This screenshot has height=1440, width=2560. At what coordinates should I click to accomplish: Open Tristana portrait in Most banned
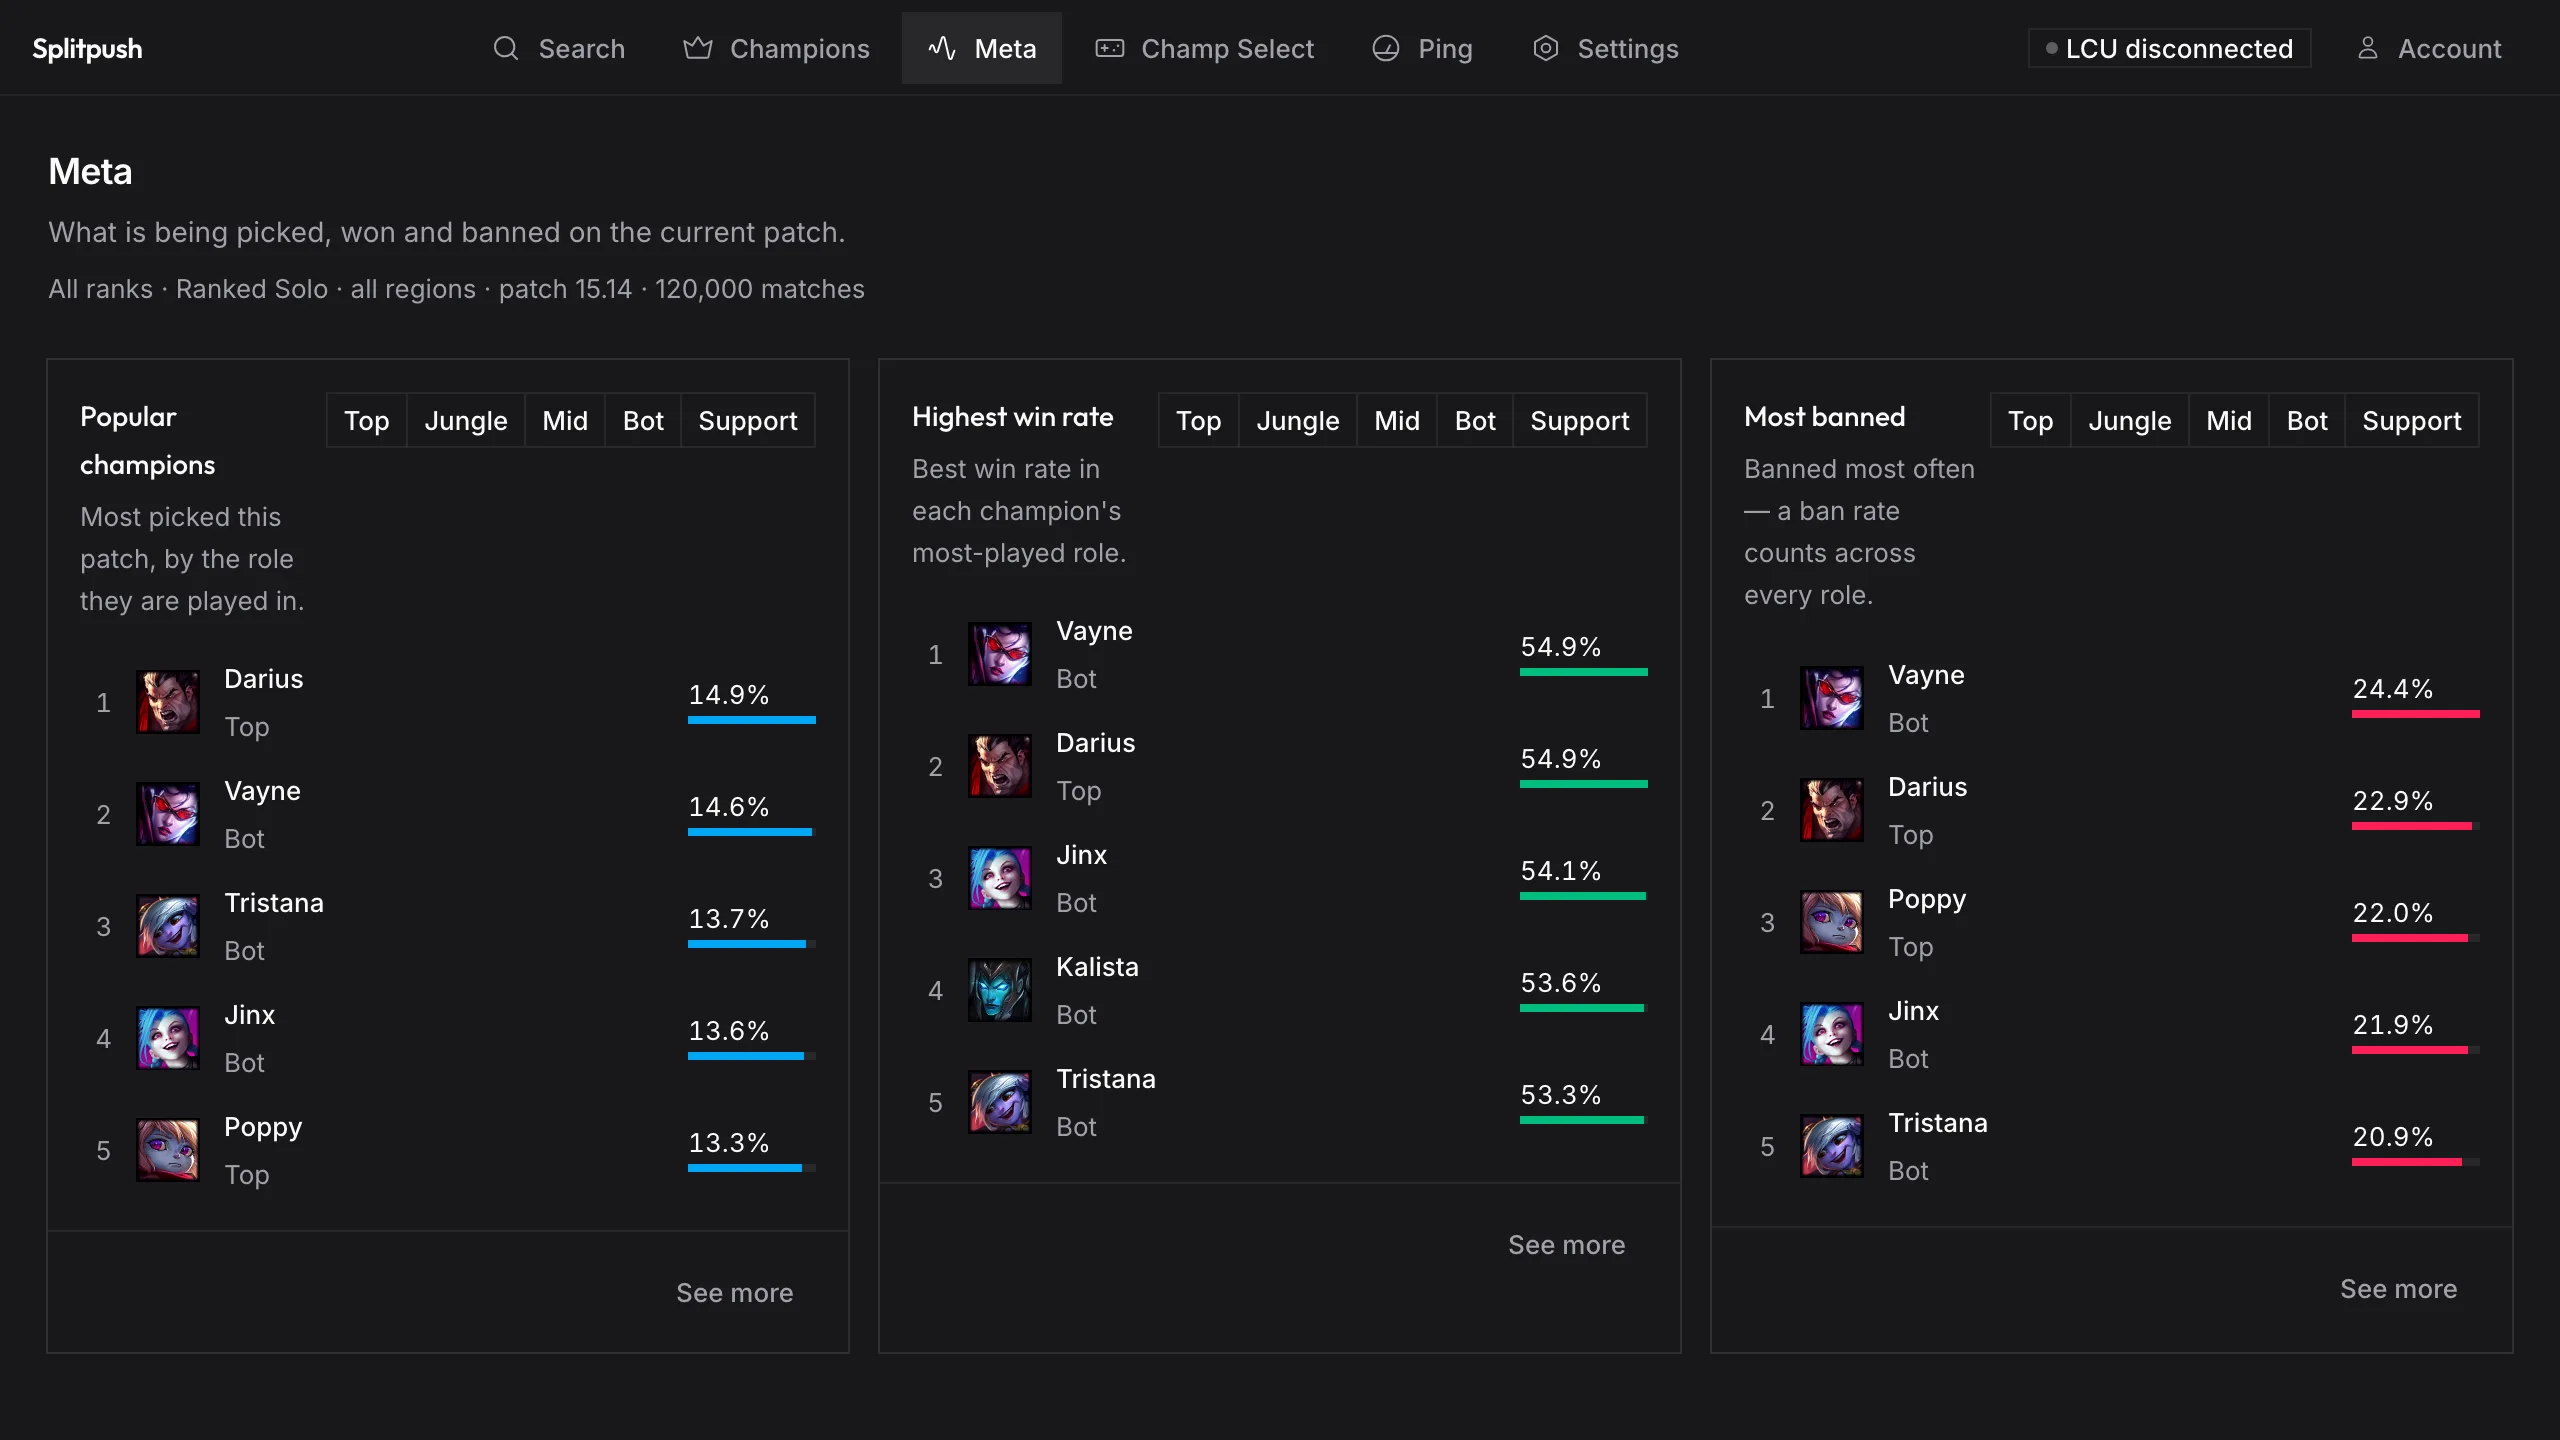1832,1146
